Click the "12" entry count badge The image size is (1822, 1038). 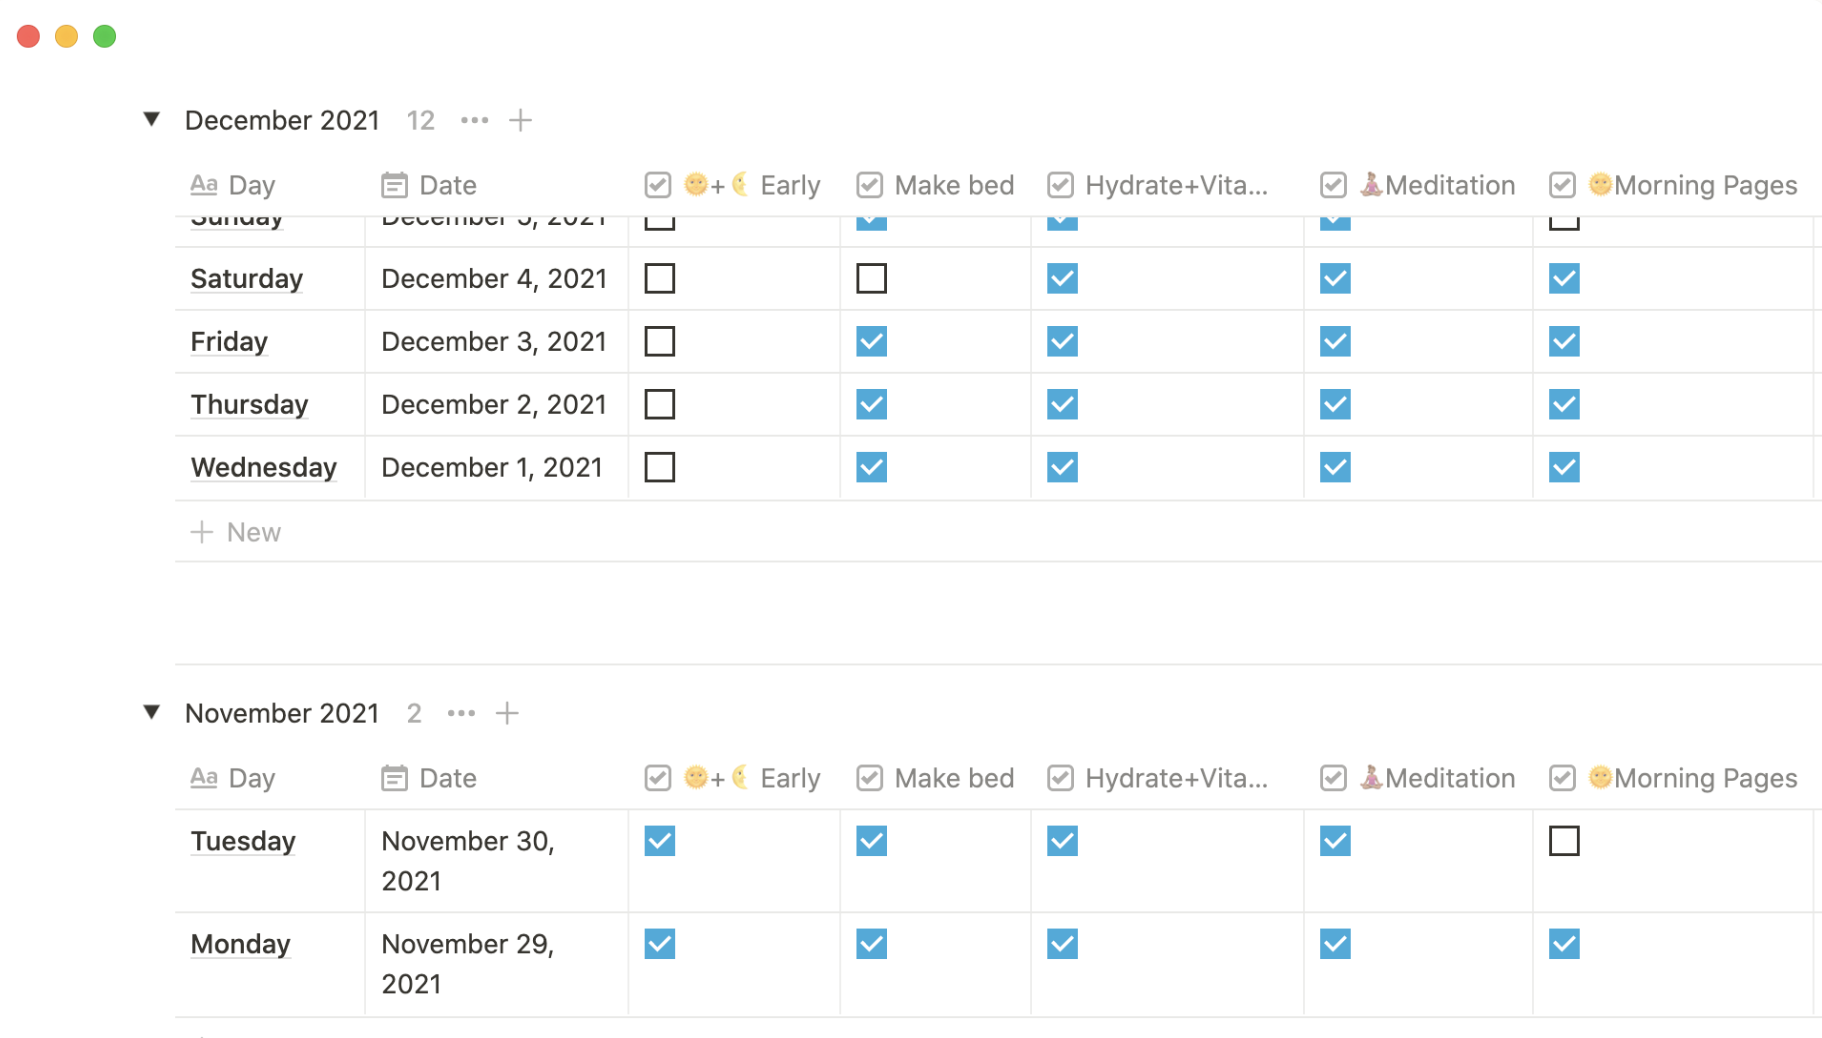tap(420, 119)
